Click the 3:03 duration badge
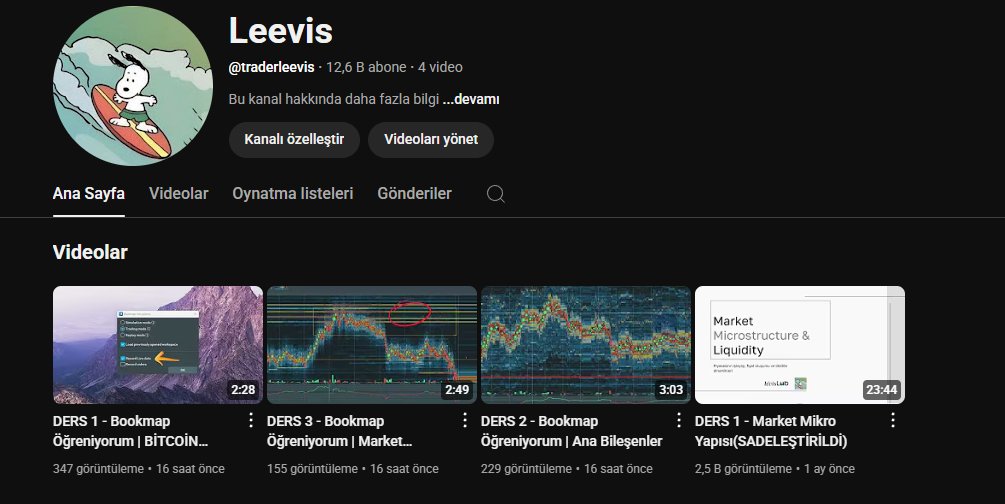Screen dimensions: 1005x504 (x=671, y=390)
